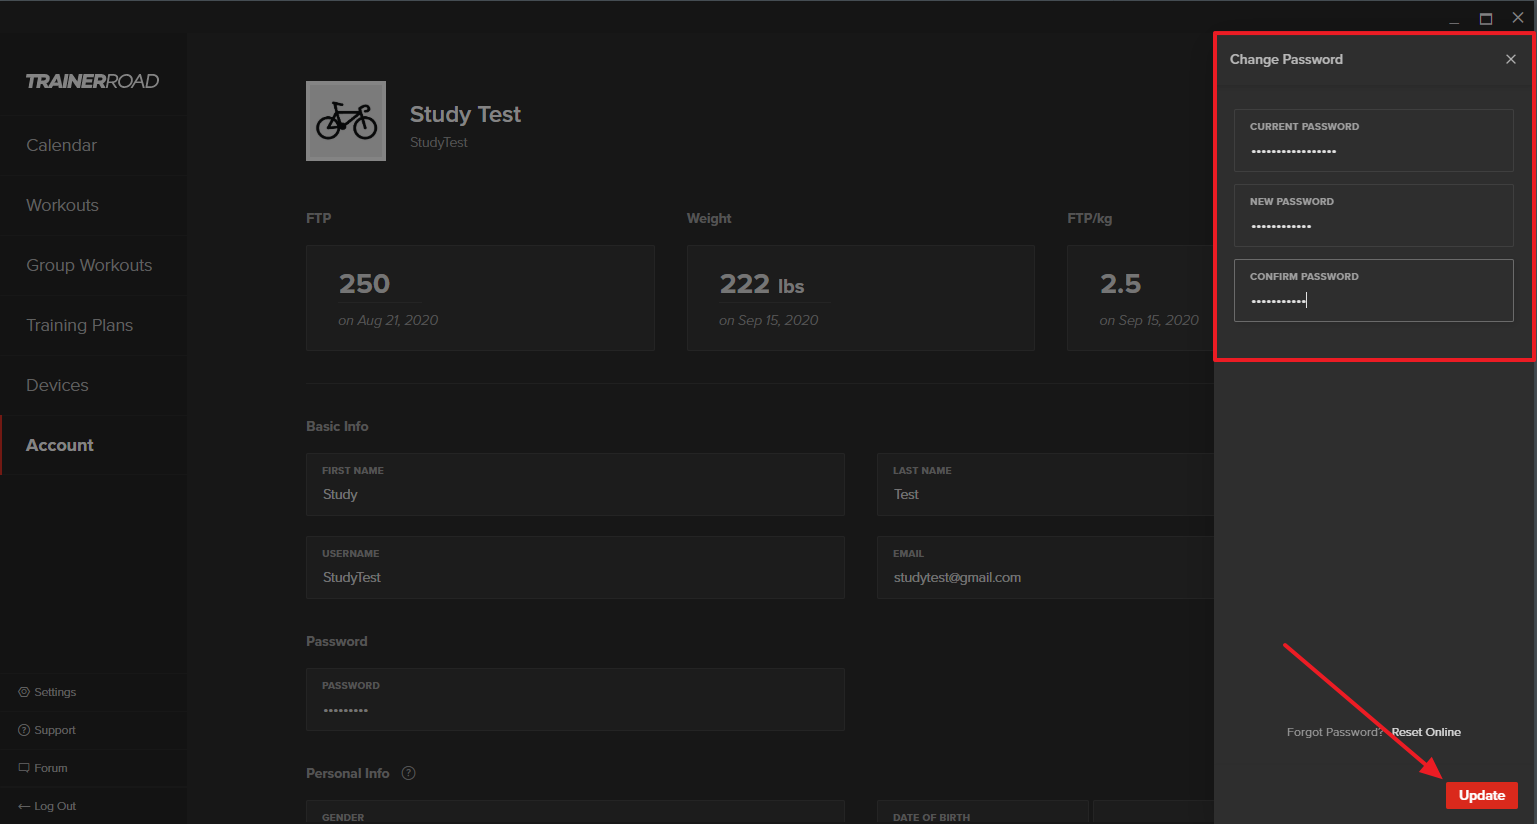Maximize the TrainerRoad window
The height and width of the screenshot is (824, 1537).
(x=1486, y=19)
